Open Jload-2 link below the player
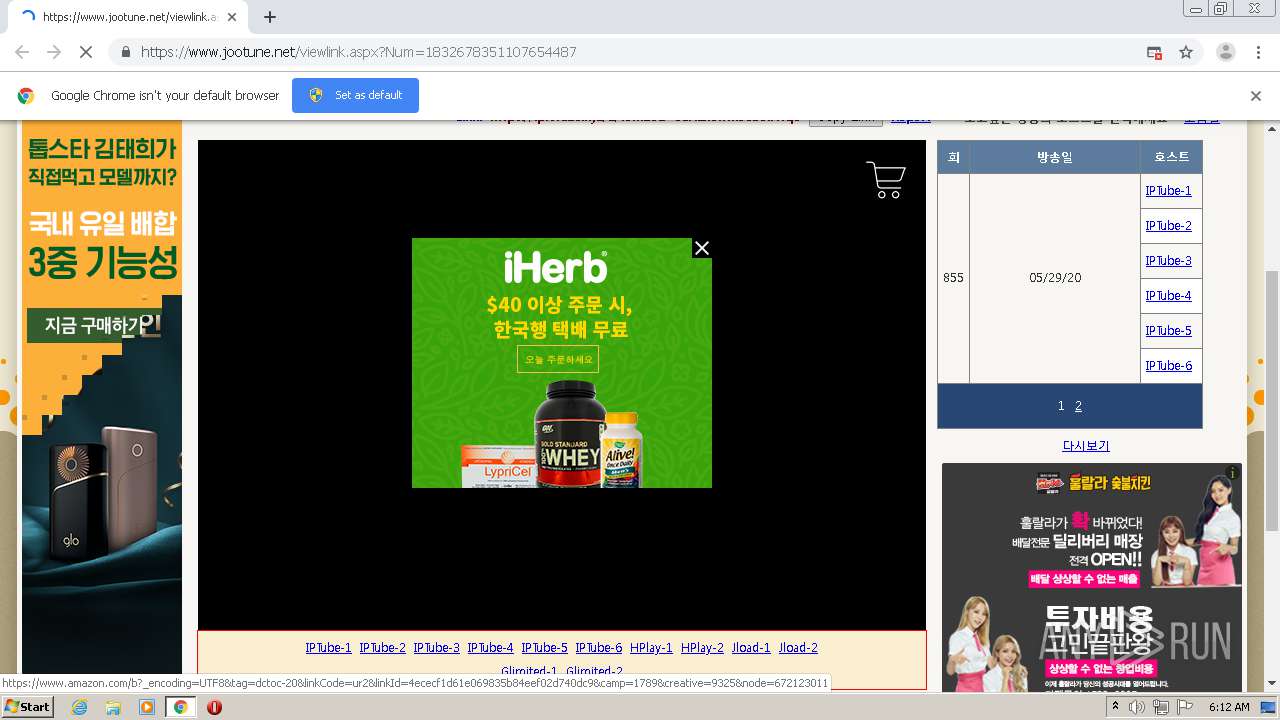This screenshot has height=720, width=1280. (x=798, y=648)
